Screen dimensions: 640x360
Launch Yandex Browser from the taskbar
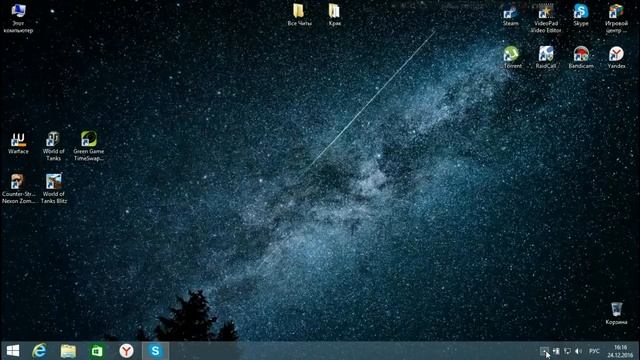tap(126, 351)
